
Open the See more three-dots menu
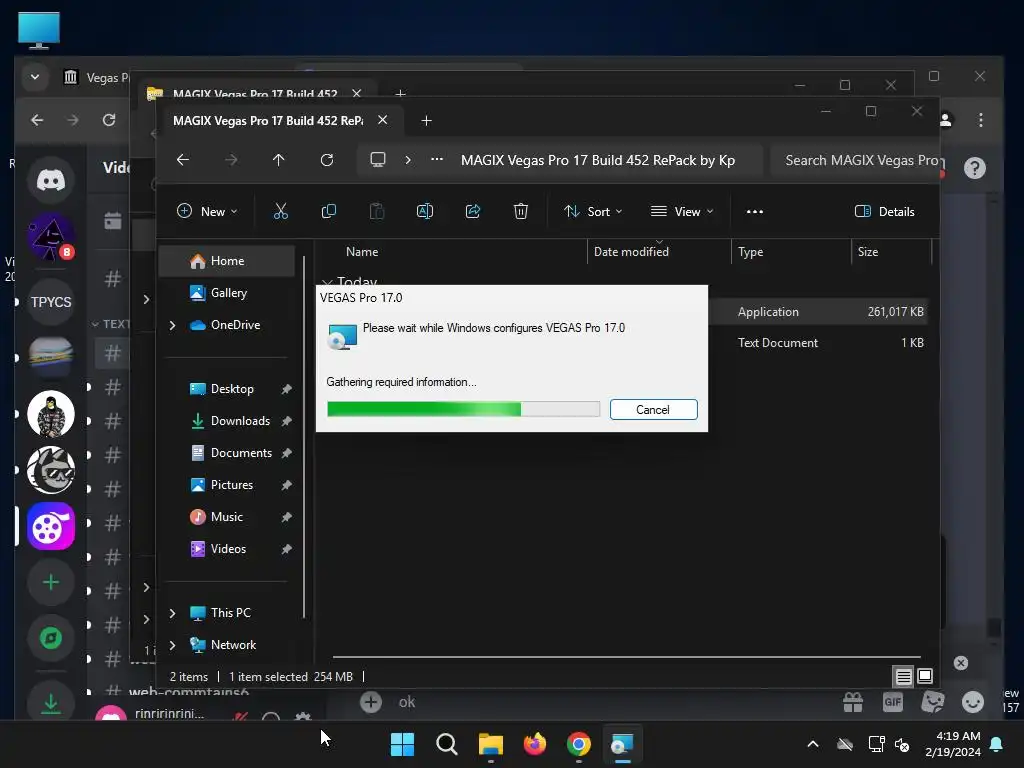pyautogui.click(x=755, y=211)
